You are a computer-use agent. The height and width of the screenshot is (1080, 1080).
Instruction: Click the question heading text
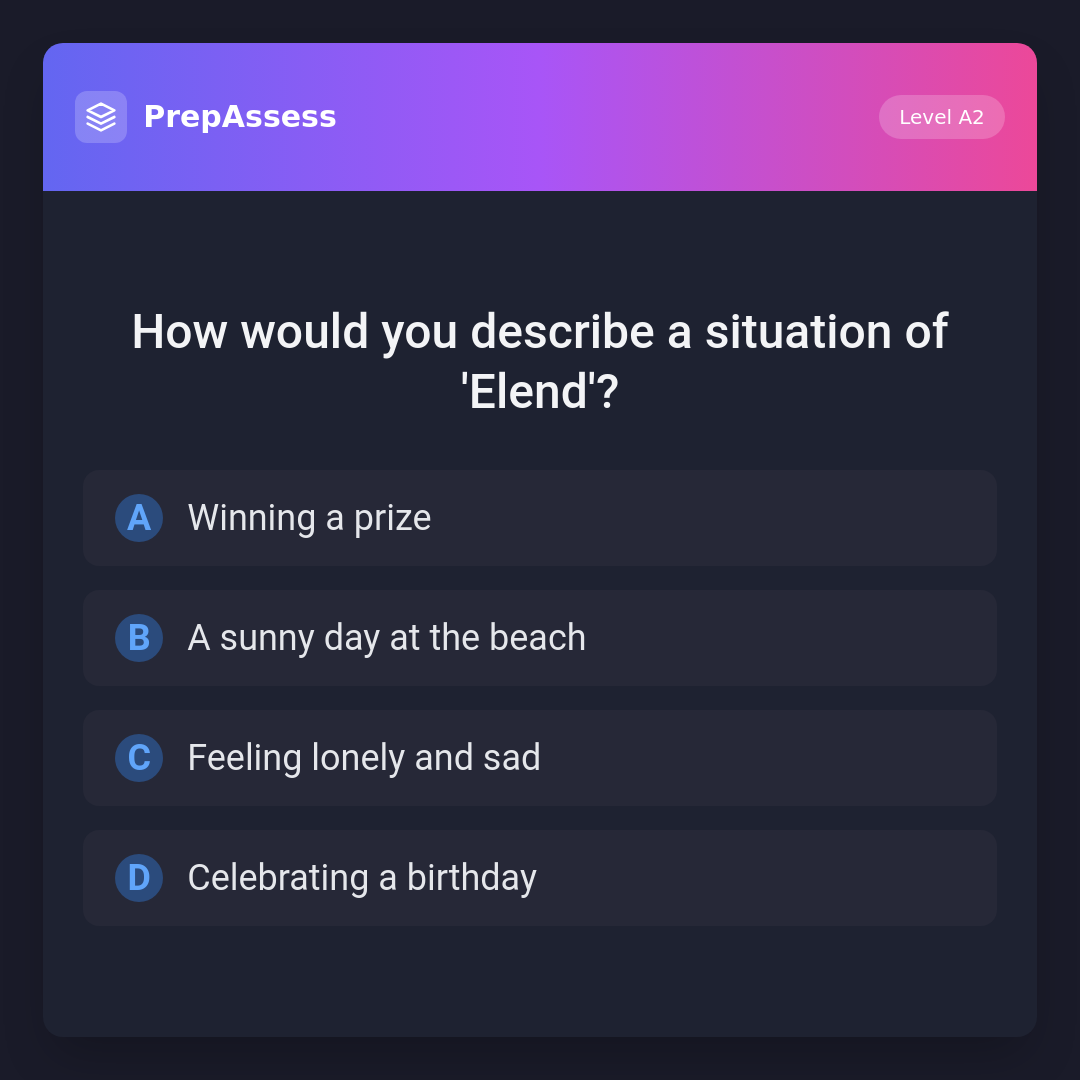tap(540, 332)
